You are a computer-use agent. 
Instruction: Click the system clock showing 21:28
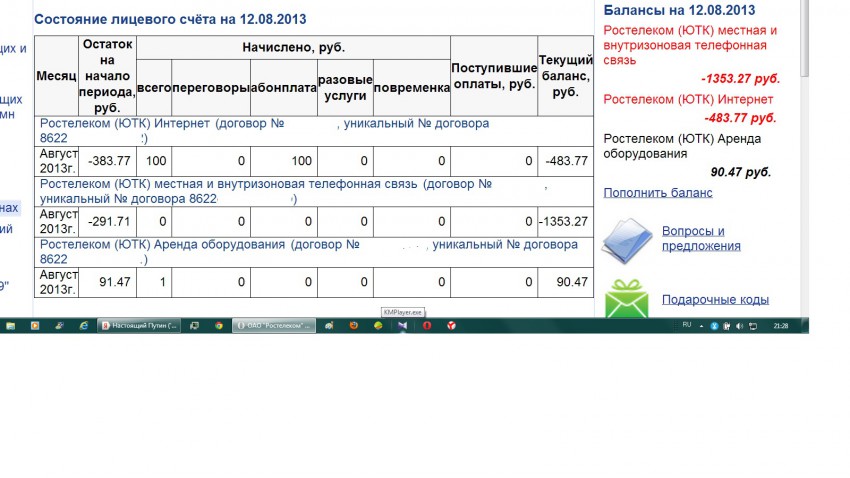[780, 326]
